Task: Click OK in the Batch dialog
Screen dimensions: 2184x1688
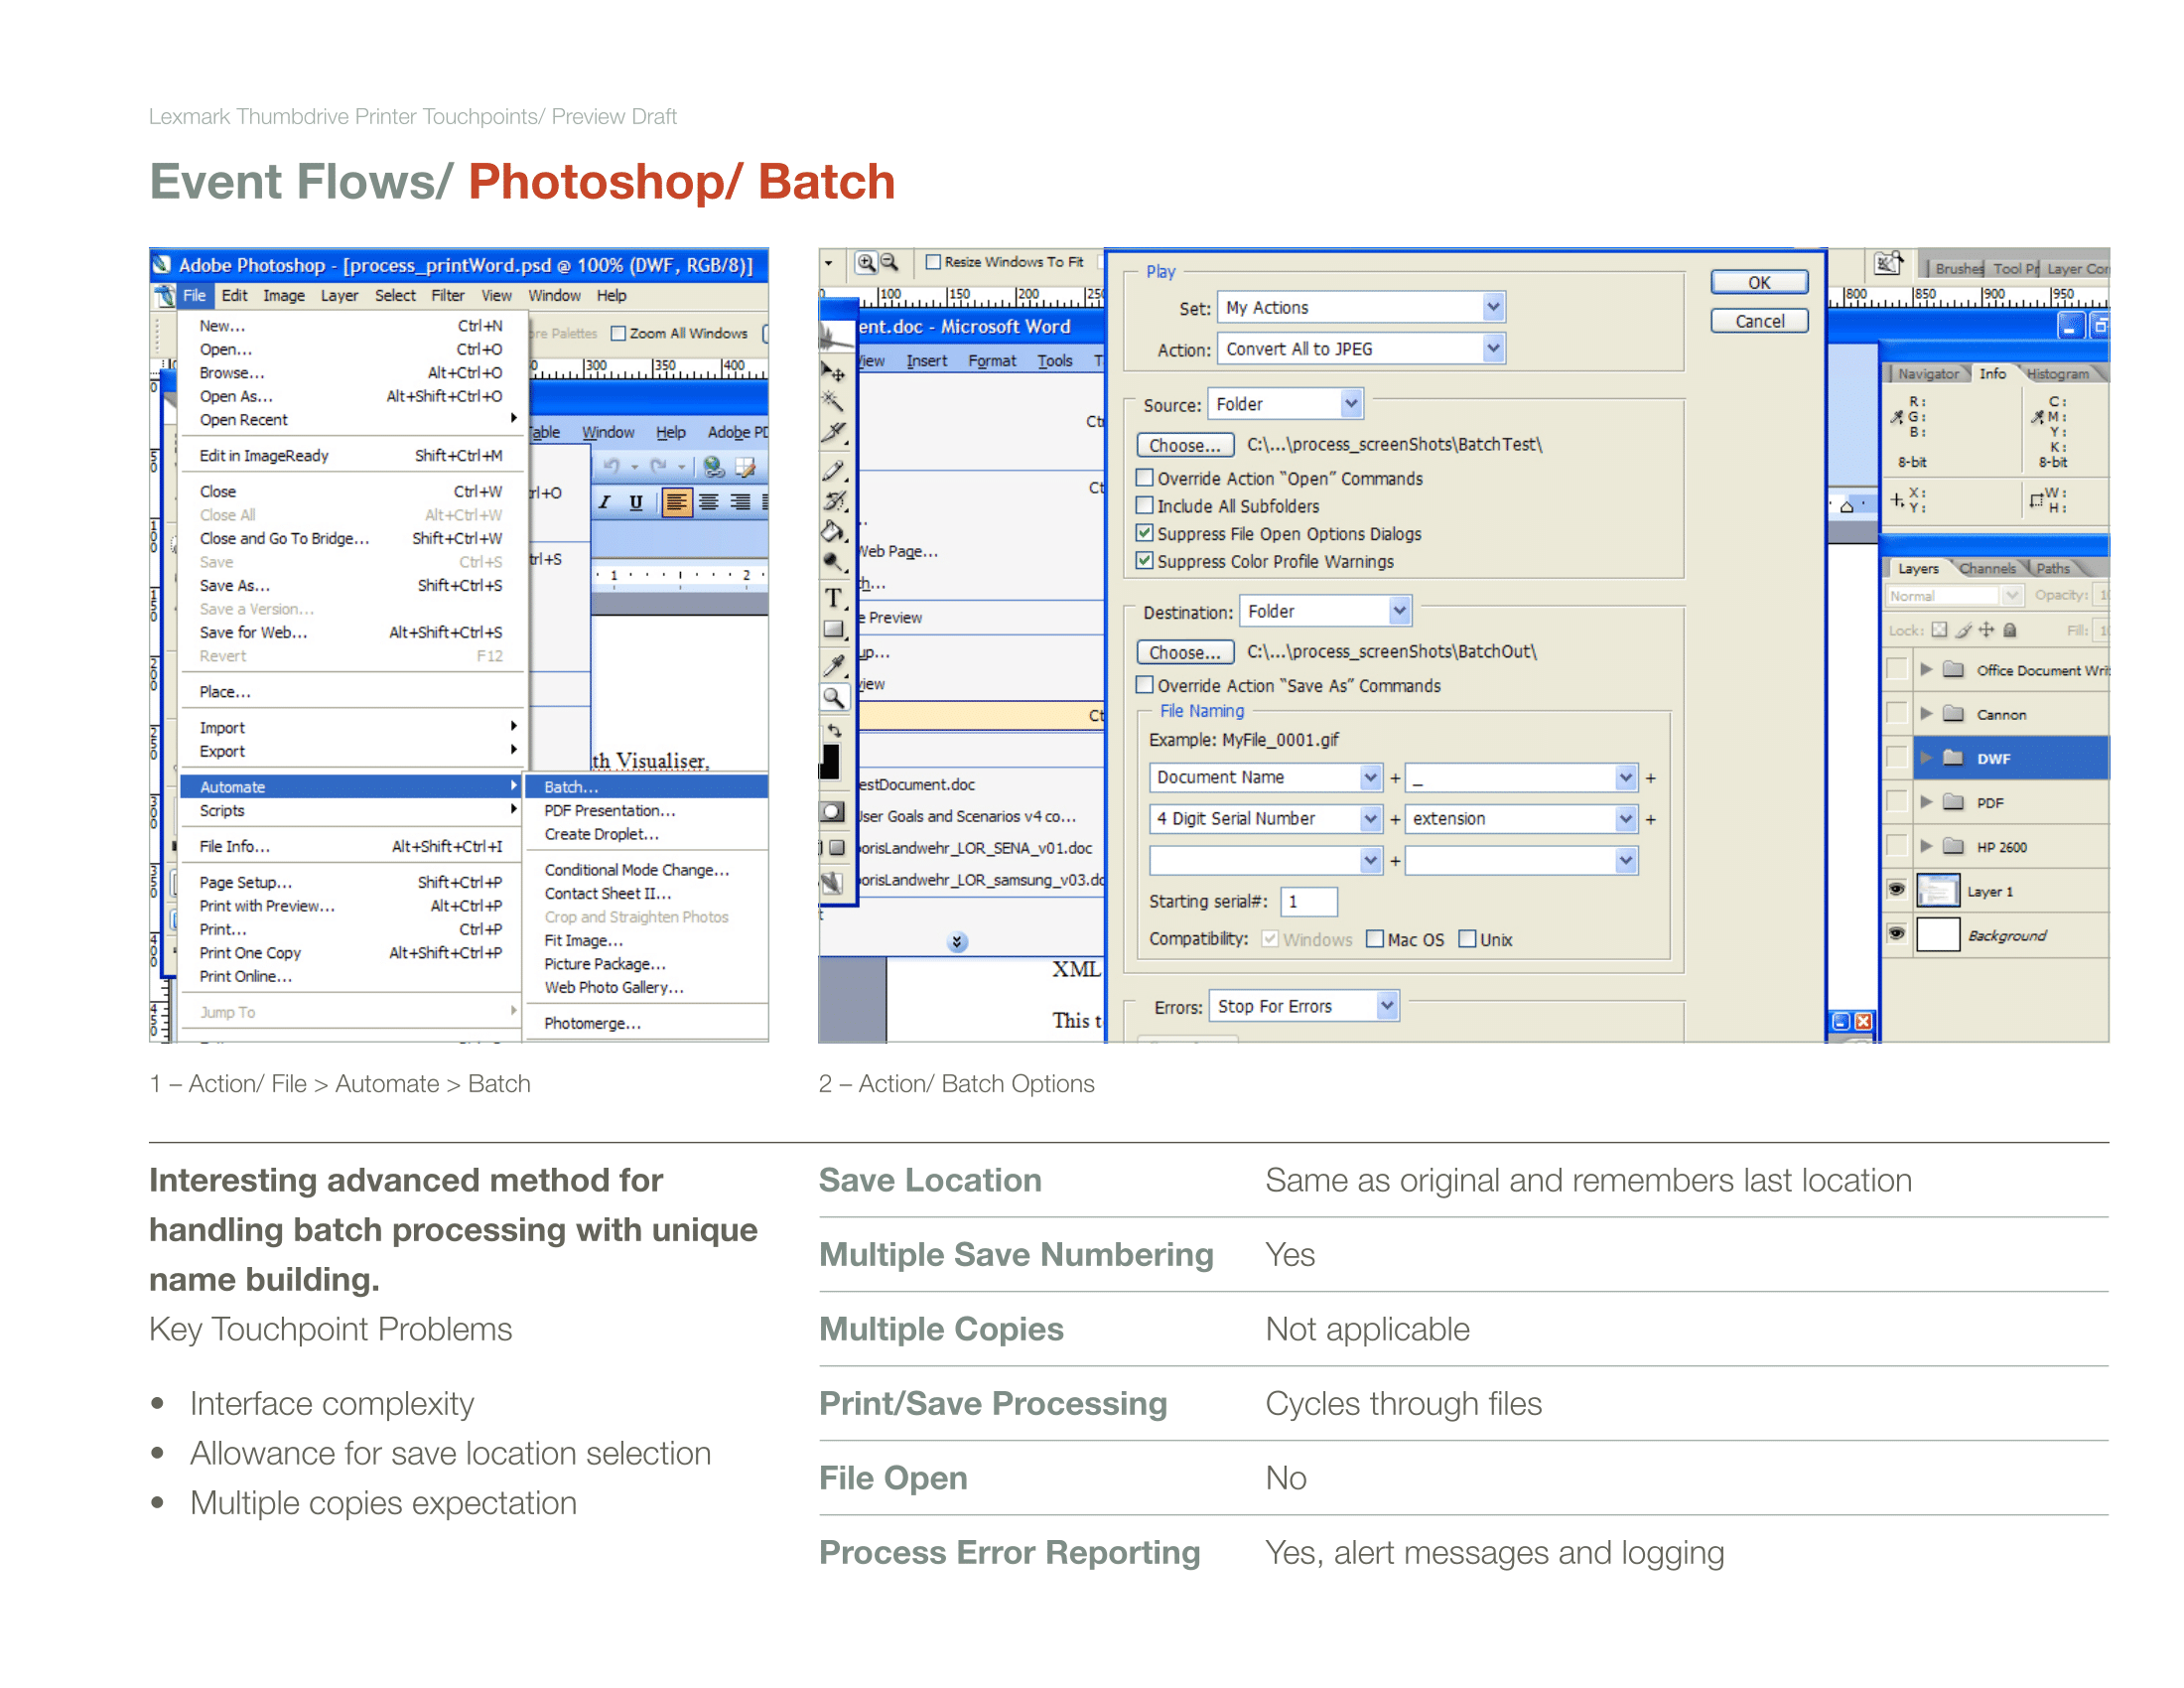Action: click(x=1759, y=283)
